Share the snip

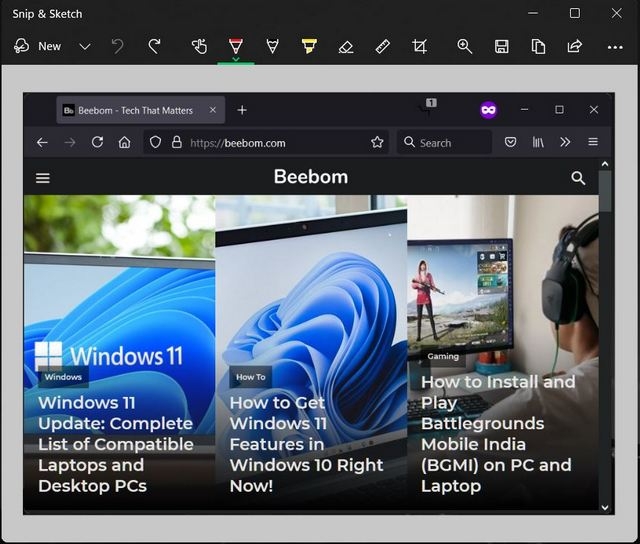pyautogui.click(x=575, y=46)
